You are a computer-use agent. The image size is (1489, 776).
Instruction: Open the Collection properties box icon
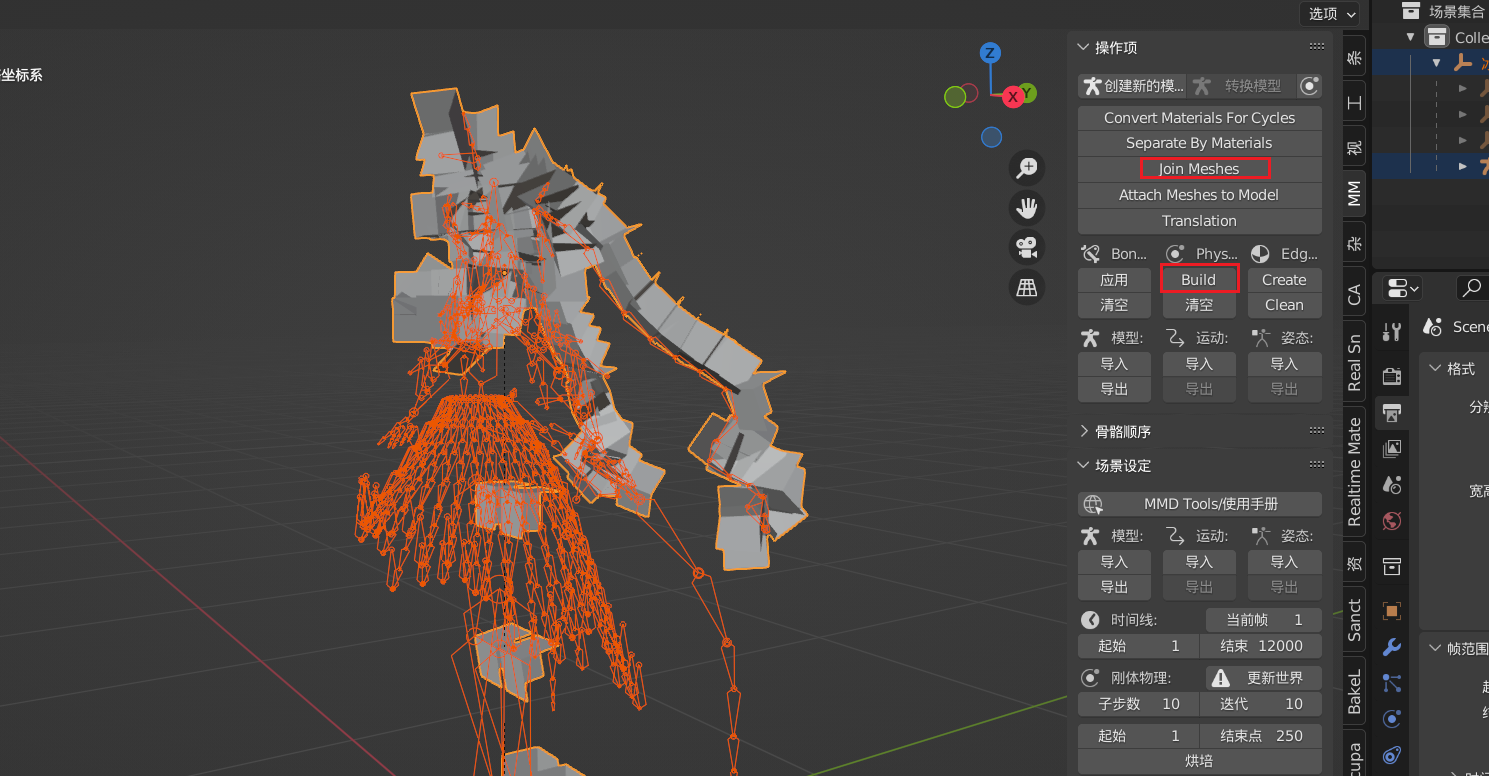click(1391, 567)
